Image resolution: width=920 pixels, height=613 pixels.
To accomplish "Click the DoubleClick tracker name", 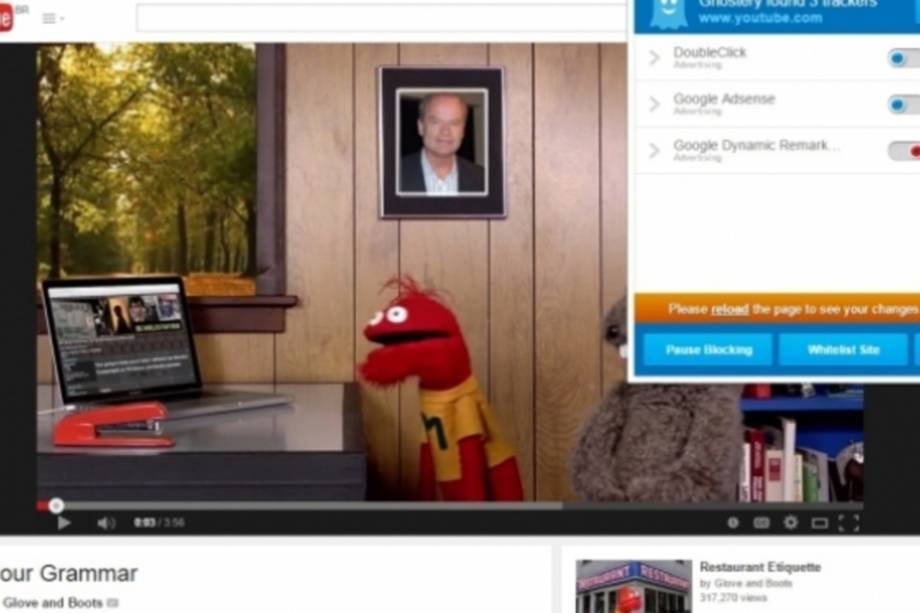I will pos(710,52).
